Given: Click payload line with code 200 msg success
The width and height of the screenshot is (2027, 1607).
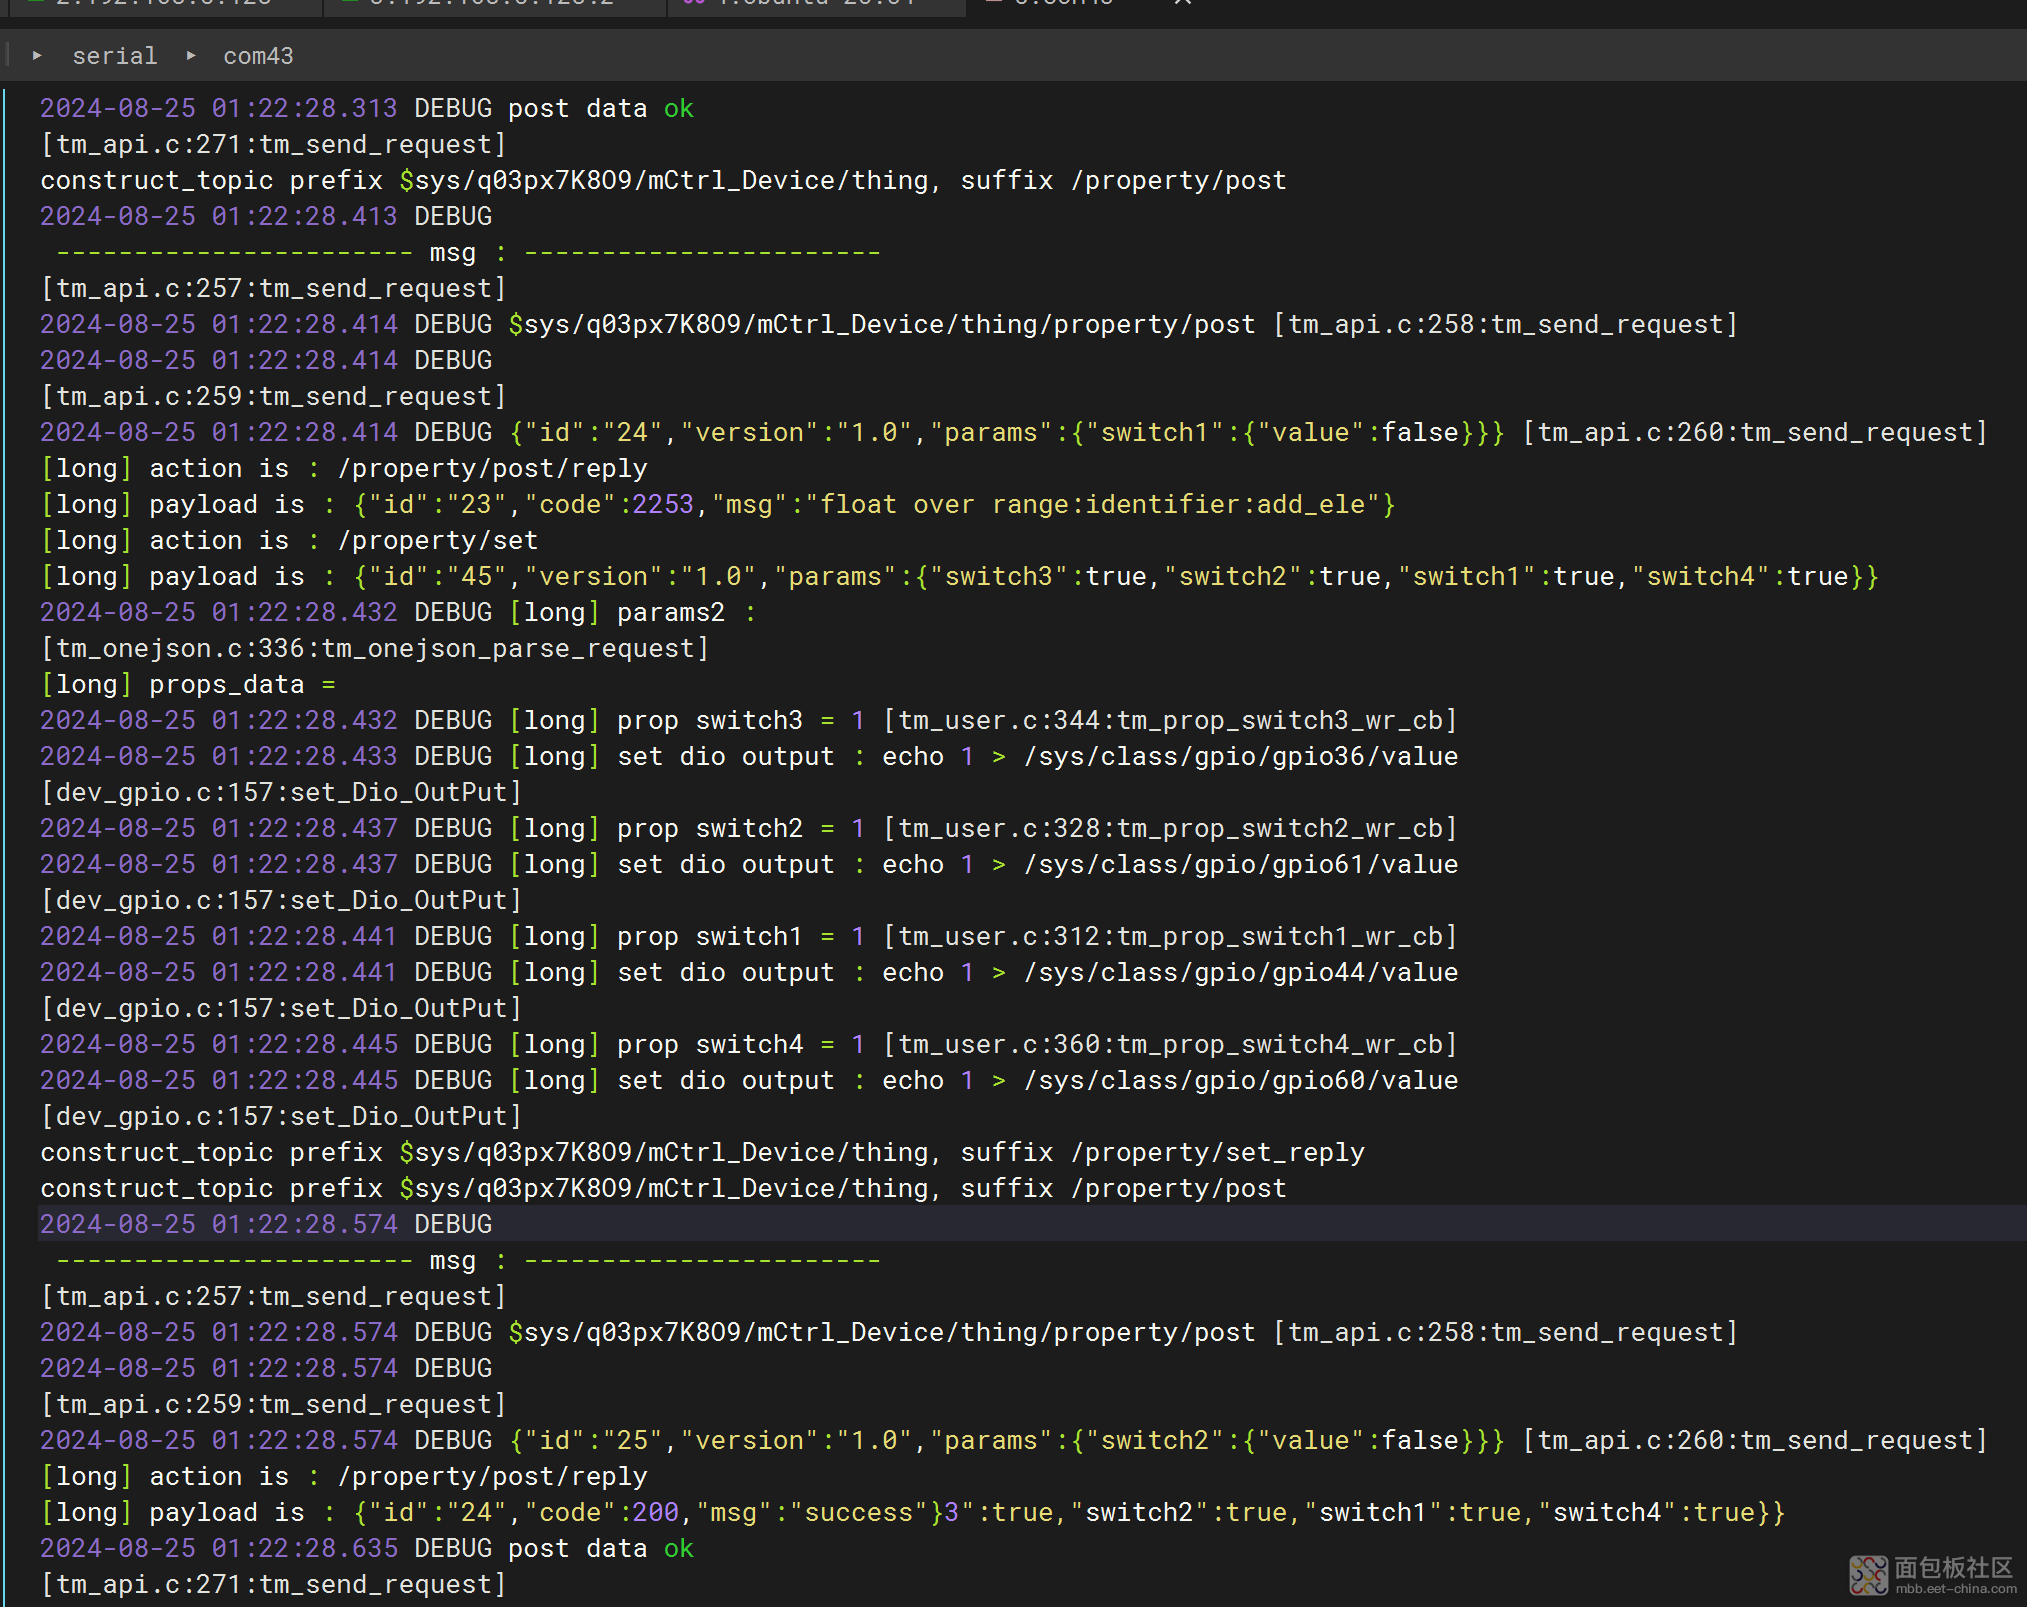Looking at the screenshot, I should click(912, 1512).
